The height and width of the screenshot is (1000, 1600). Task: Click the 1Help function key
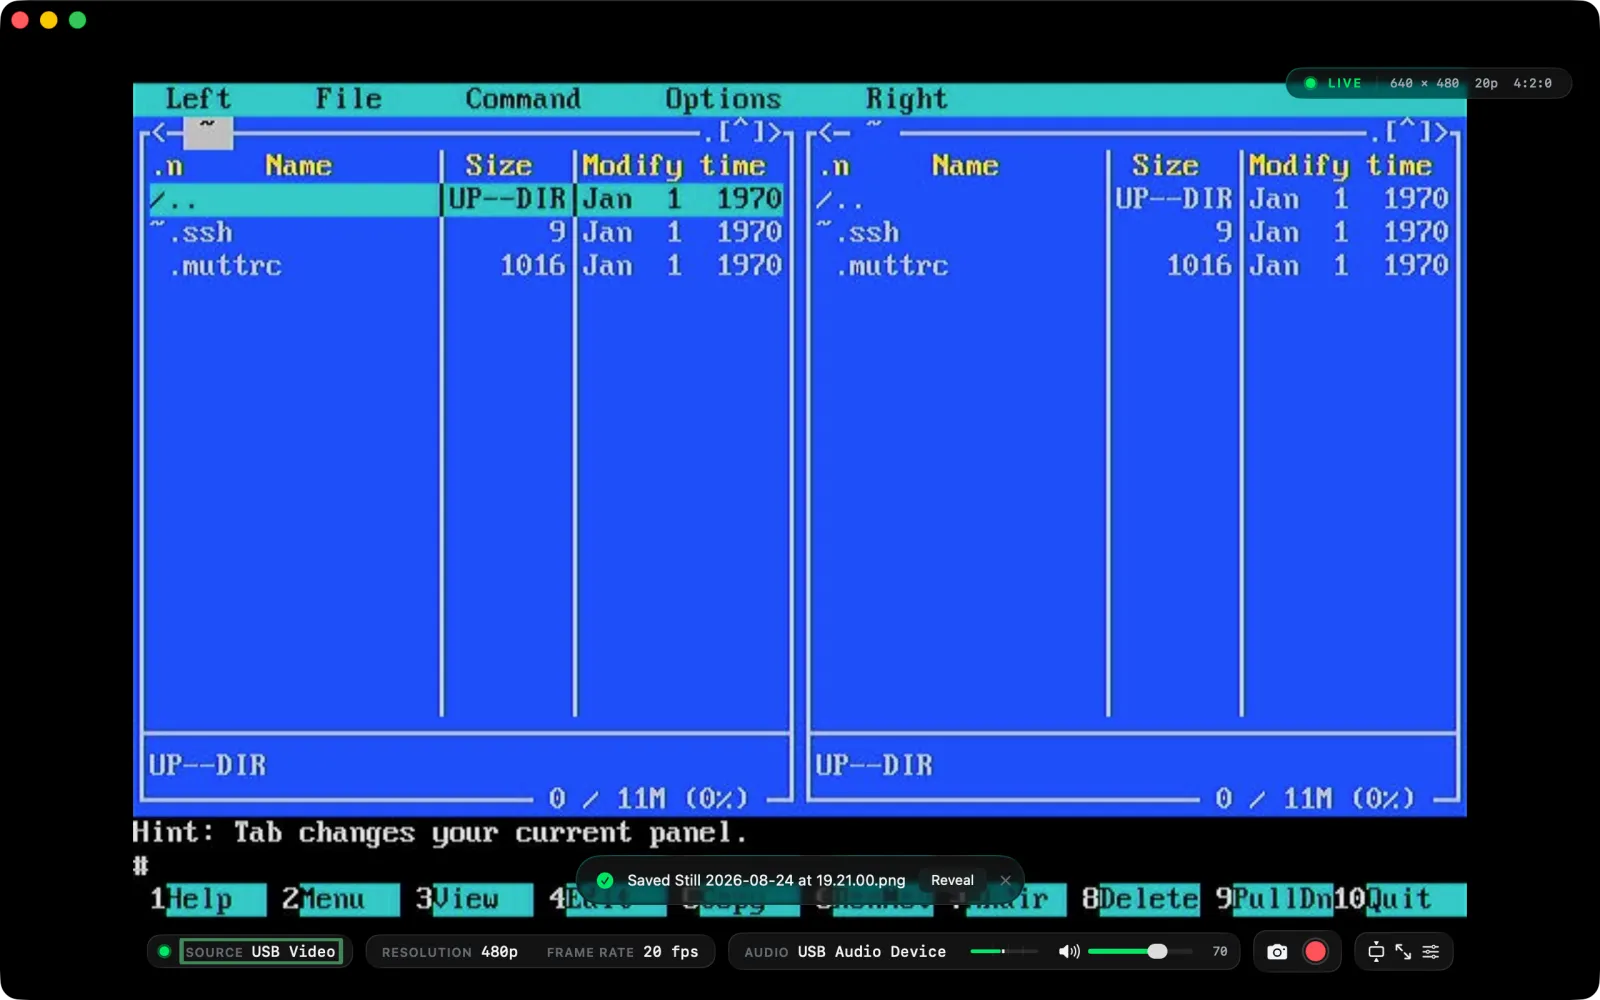tap(208, 899)
